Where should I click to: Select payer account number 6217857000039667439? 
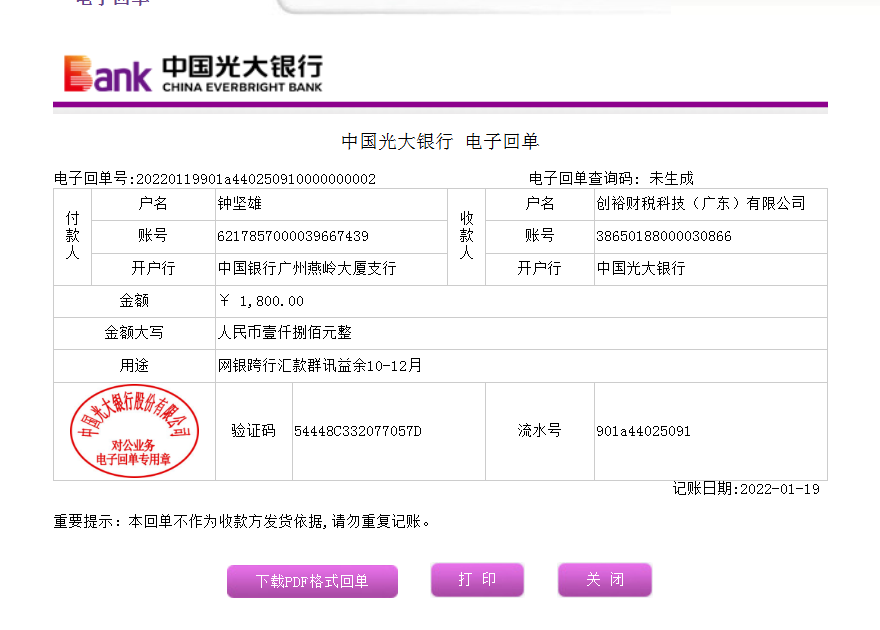point(293,236)
